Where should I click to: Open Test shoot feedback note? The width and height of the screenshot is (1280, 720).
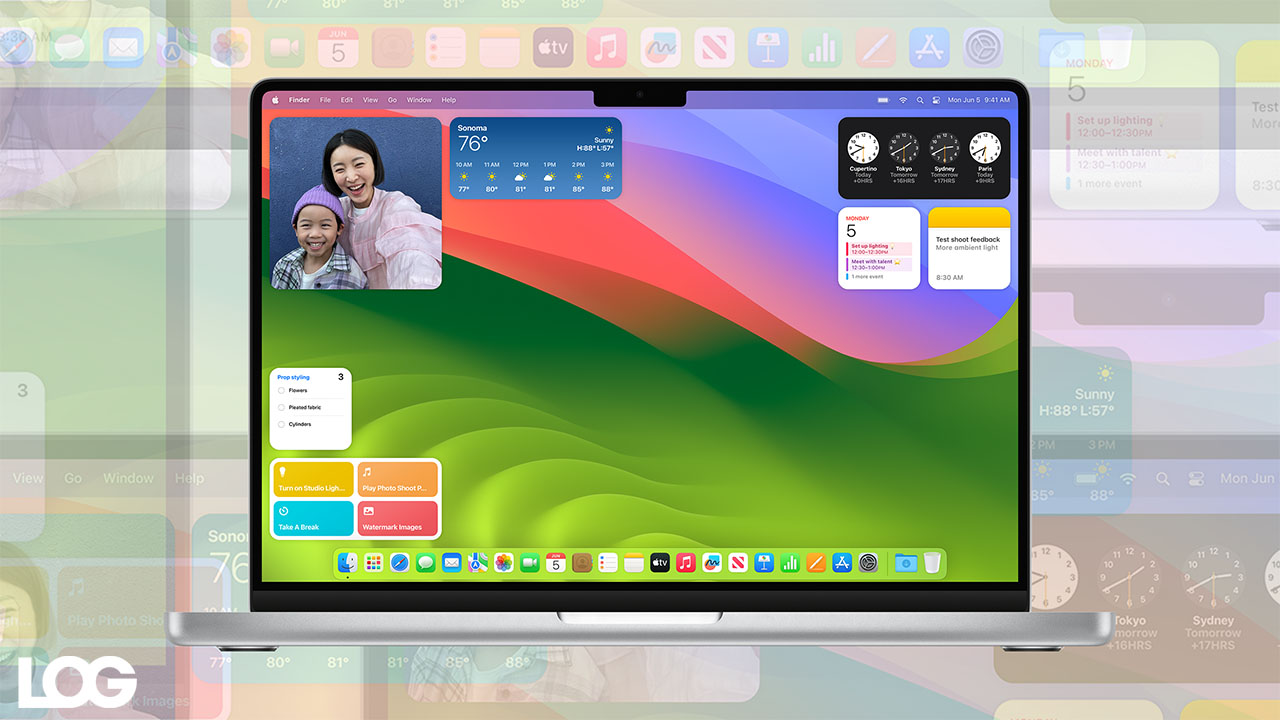(x=969, y=248)
